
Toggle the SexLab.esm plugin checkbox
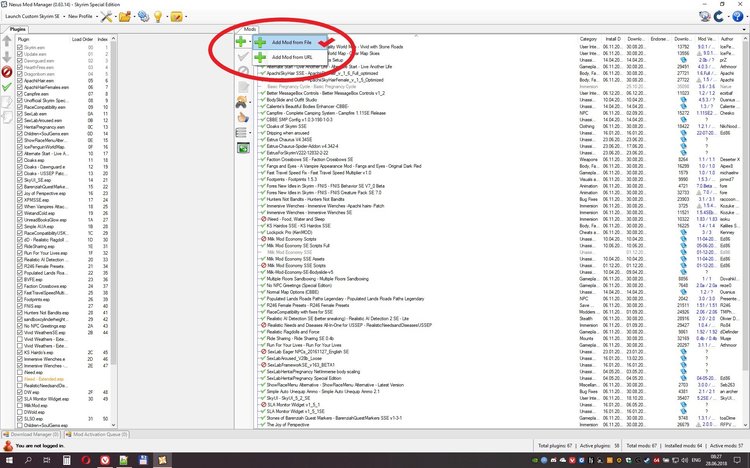20,114
